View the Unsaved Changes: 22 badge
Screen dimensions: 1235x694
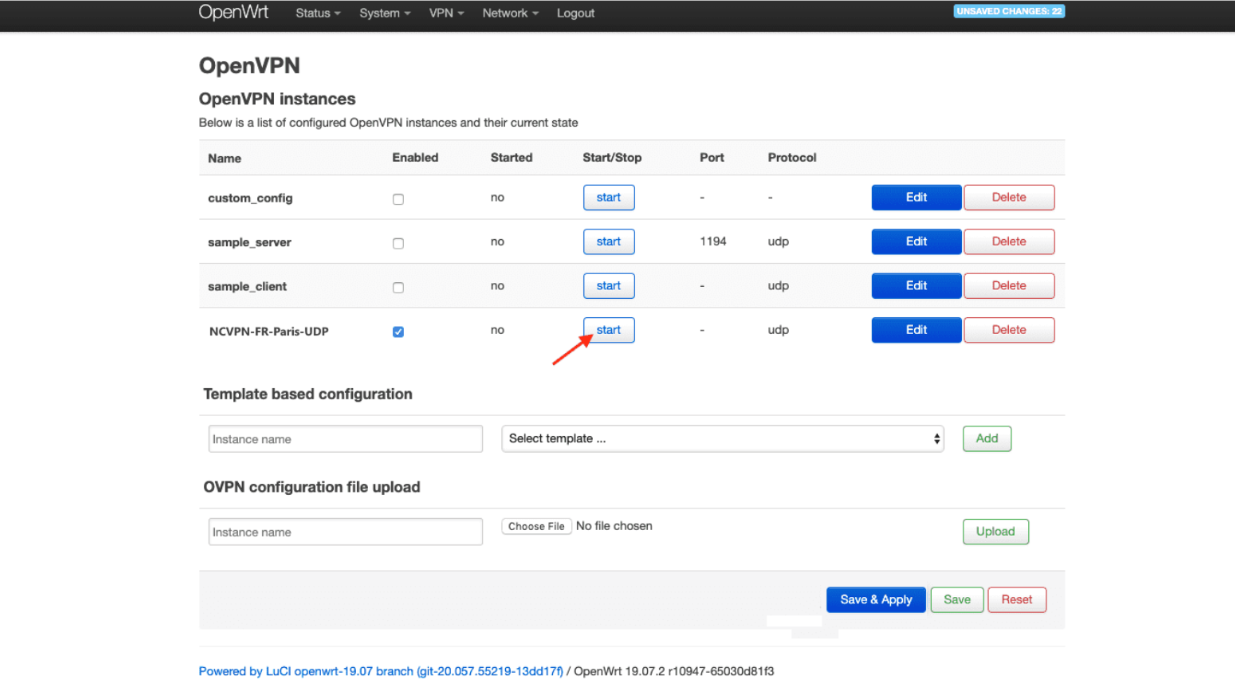coord(1009,12)
